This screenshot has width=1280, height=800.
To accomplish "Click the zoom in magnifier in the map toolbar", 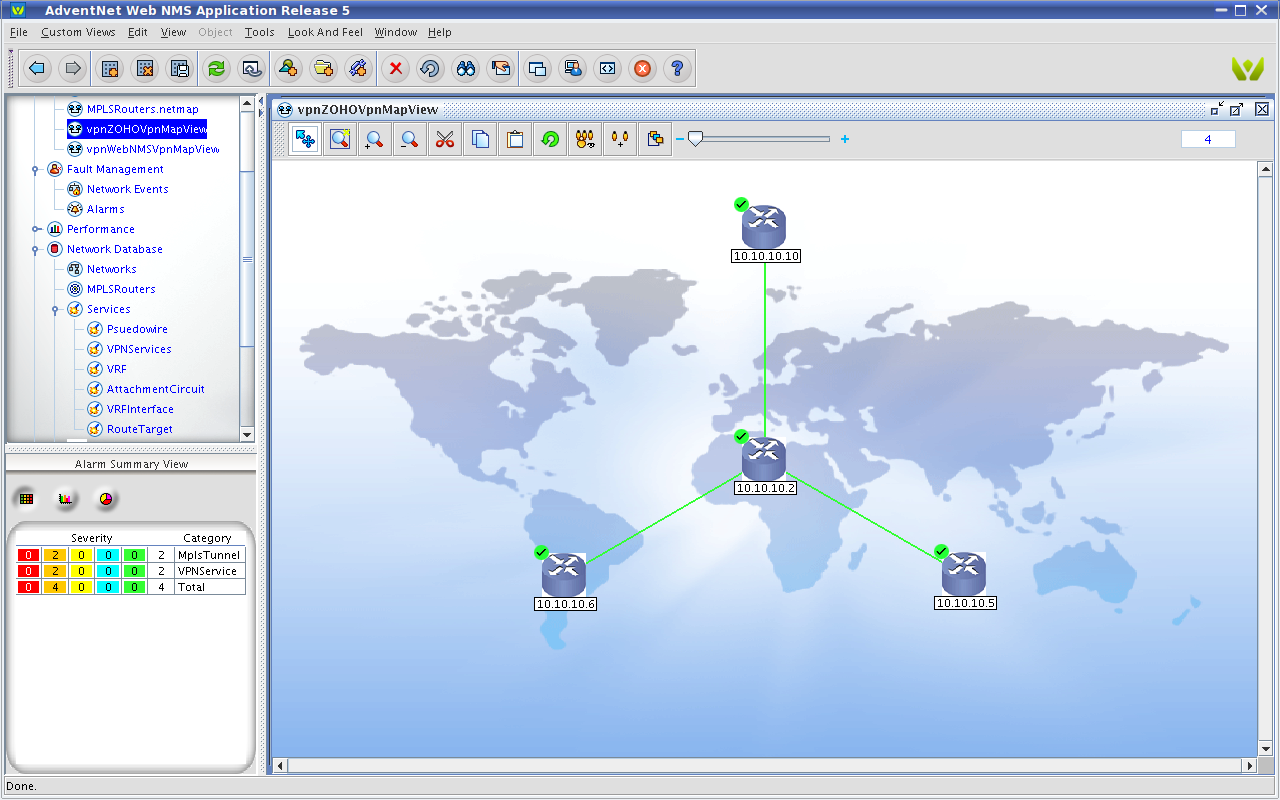I will click(x=375, y=140).
